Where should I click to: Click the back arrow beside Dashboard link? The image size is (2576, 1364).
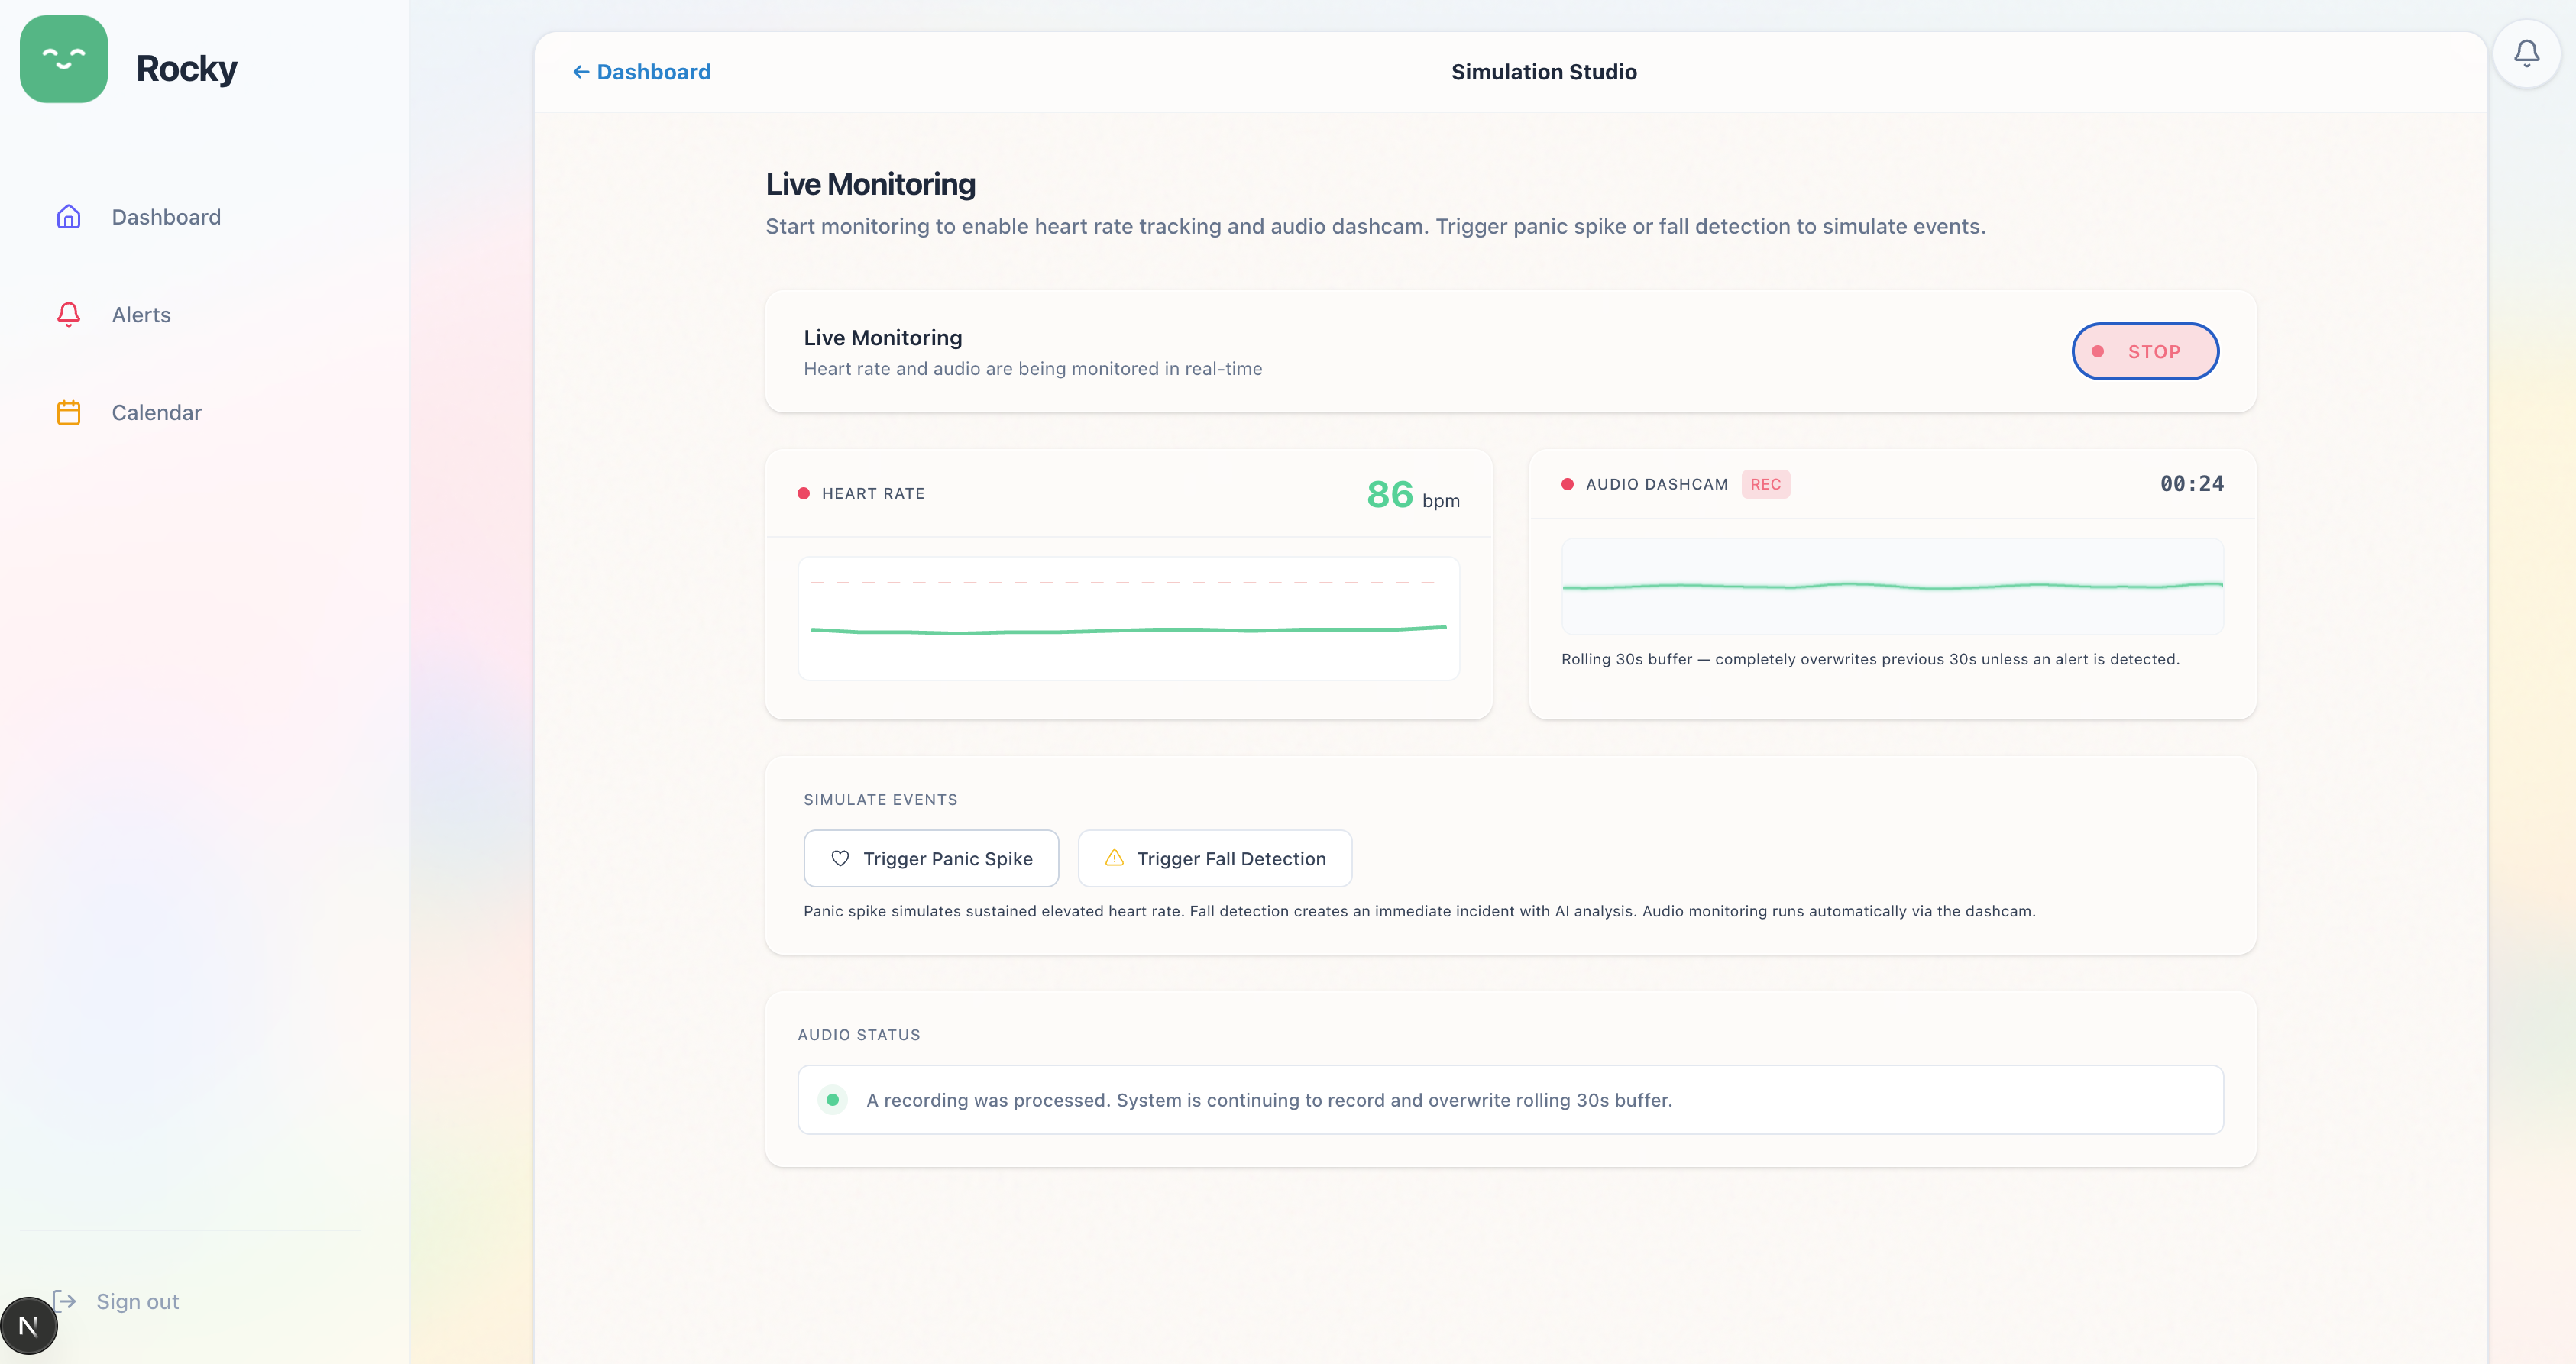[x=580, y=72]
